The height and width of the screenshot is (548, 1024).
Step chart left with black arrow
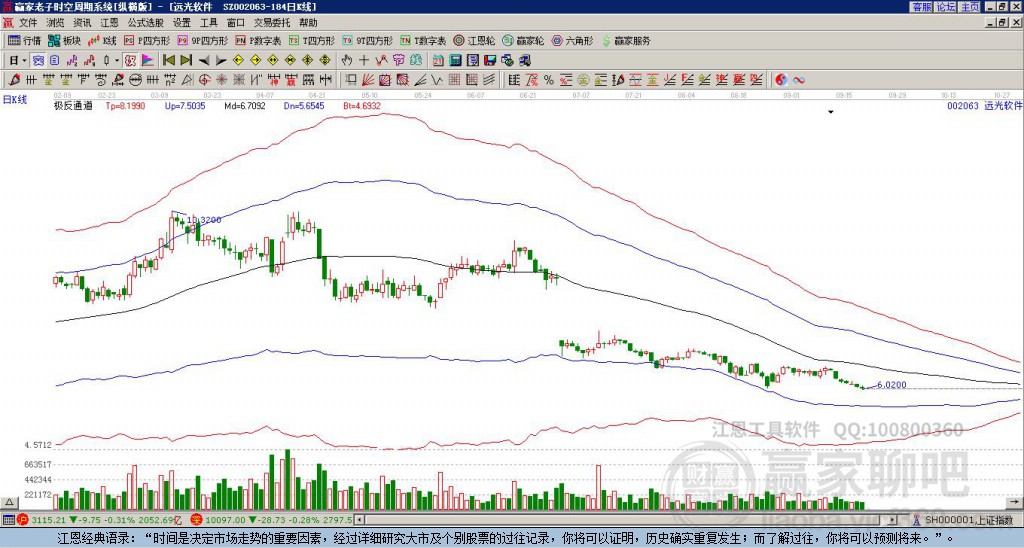[204, 61]
